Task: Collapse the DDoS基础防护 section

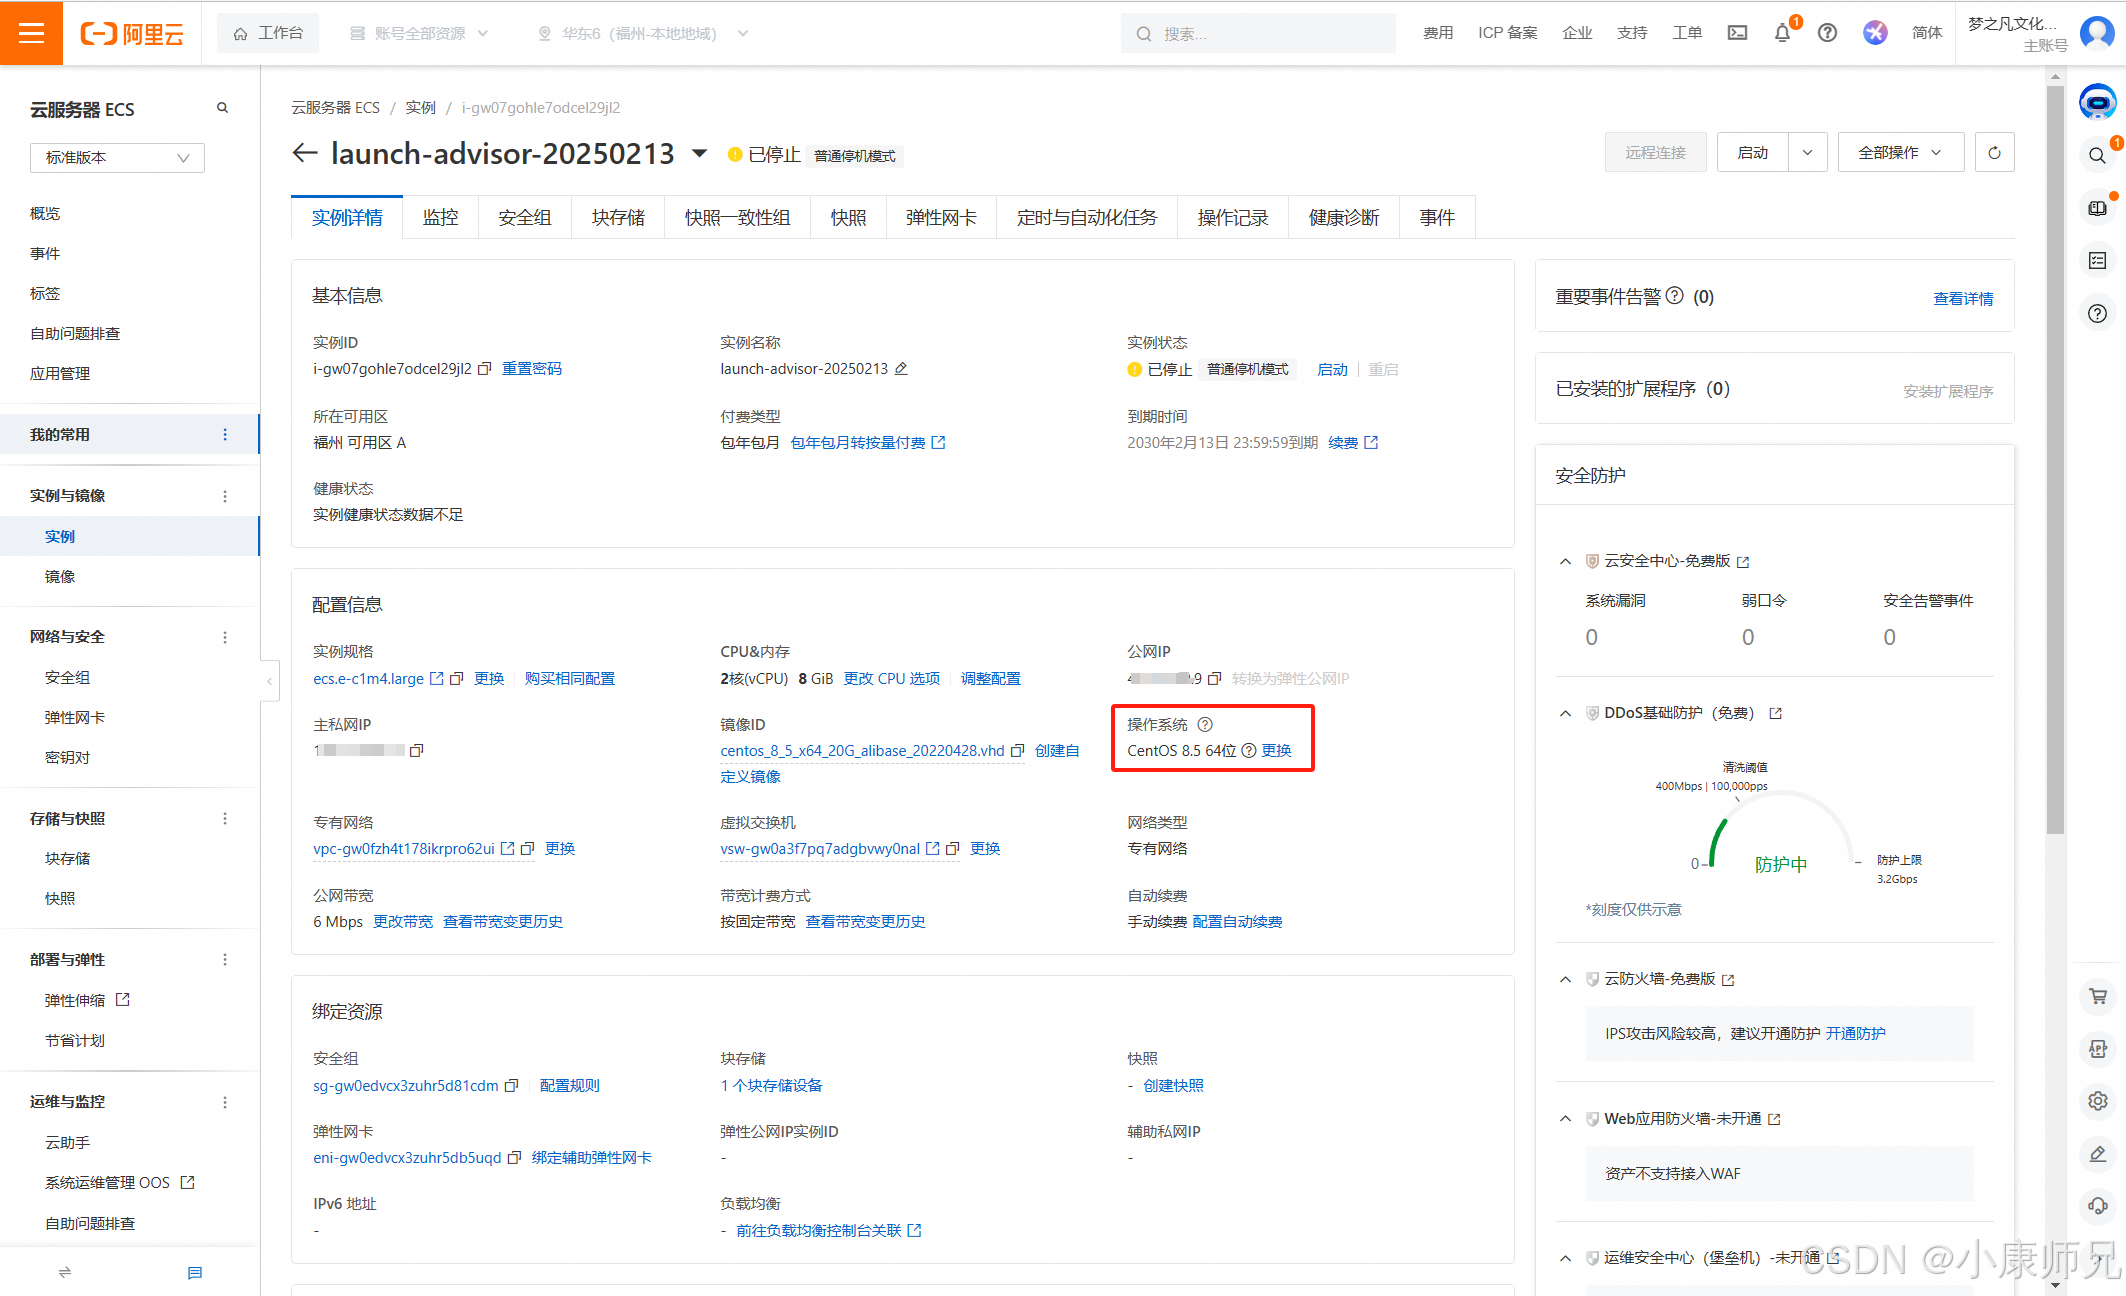Action: click(1565, 713)
